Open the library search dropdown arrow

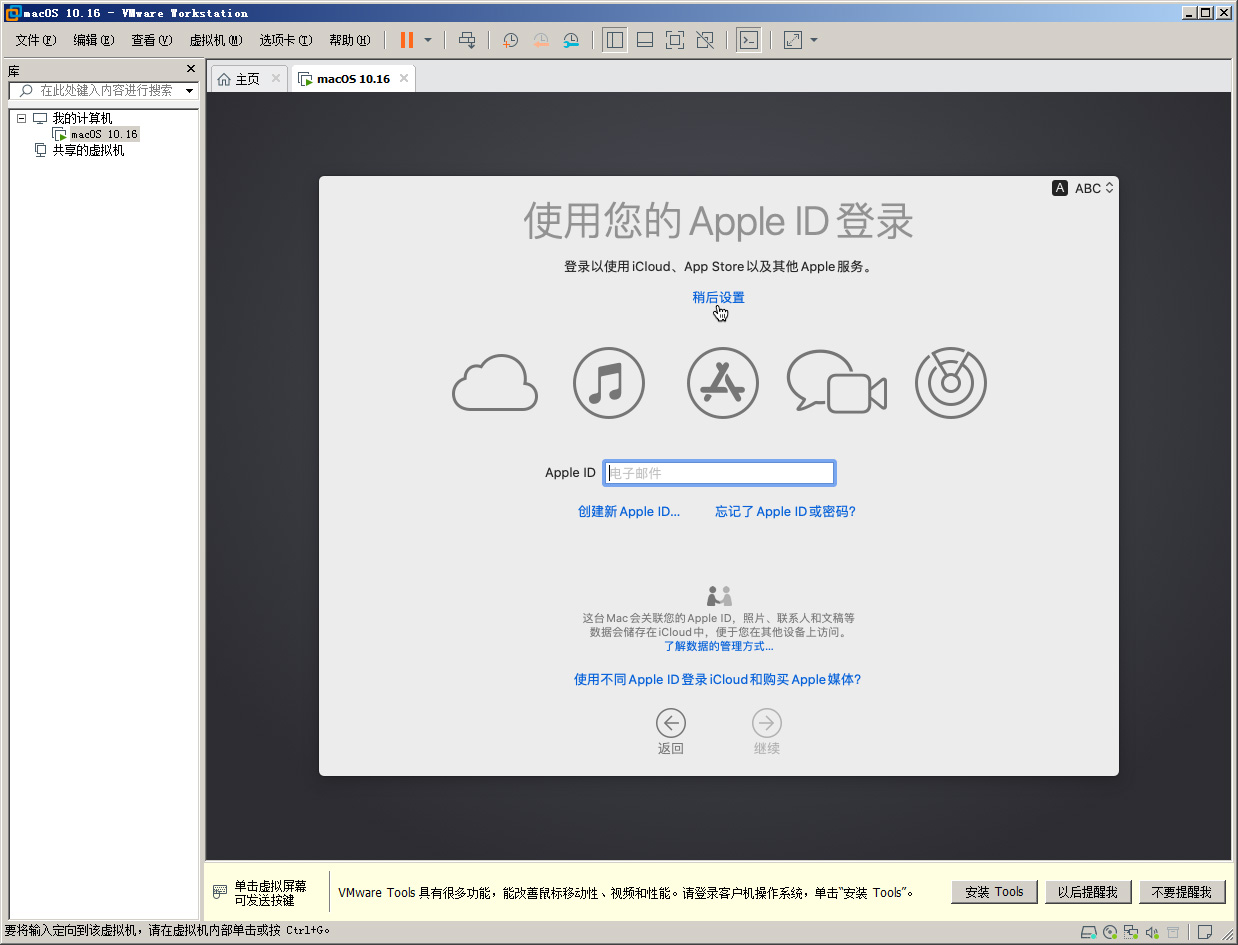(189, 91)
